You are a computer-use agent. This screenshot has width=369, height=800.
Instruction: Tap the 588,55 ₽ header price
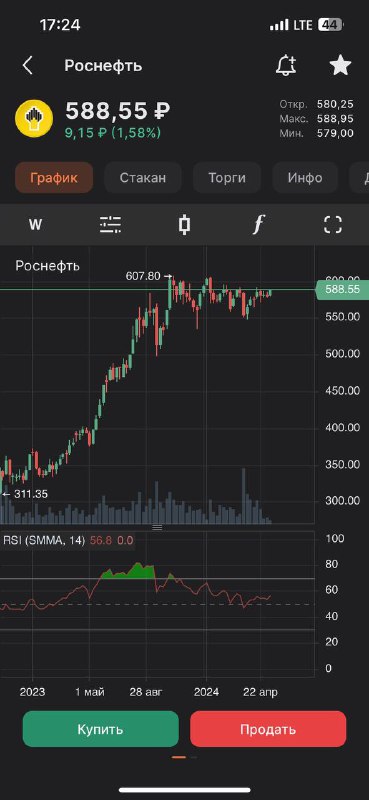pyautogui.click(x=118, y=110)
